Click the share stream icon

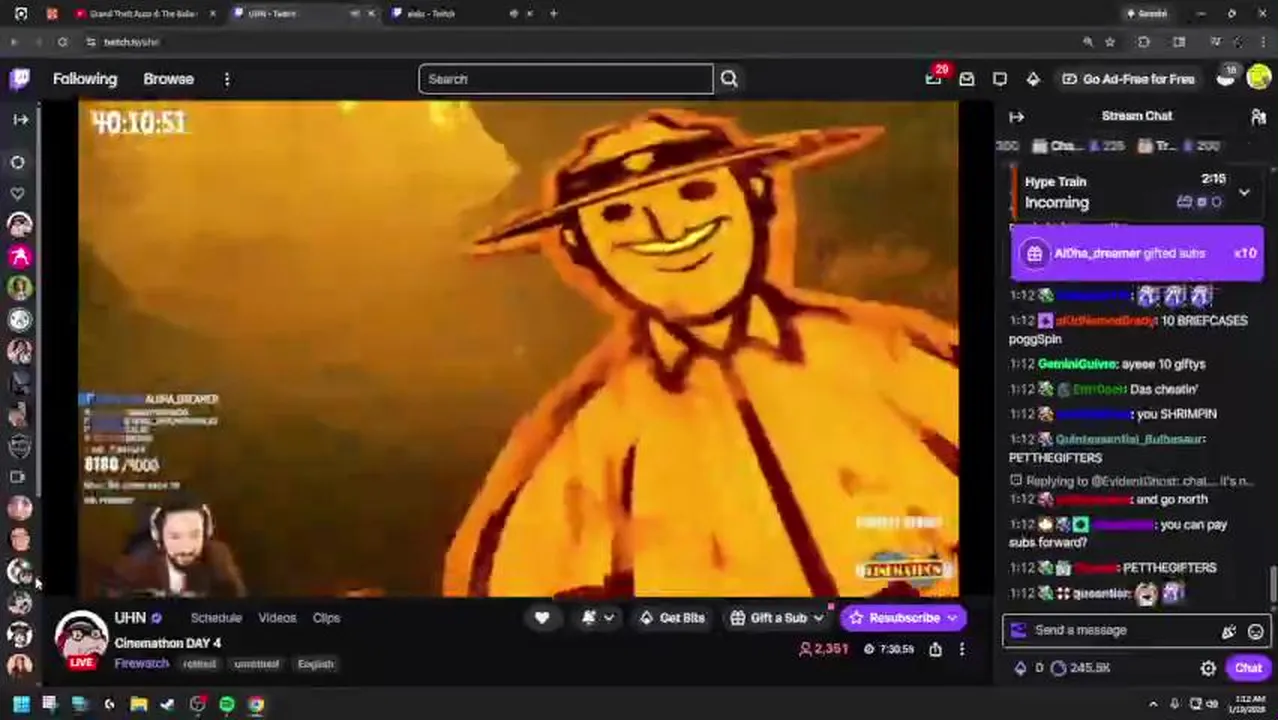(935, 650)
